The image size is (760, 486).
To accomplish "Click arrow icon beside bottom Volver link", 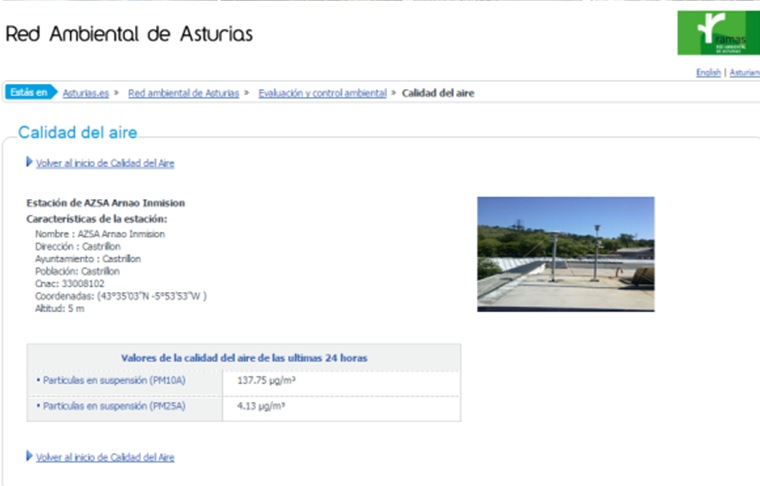I will 29,456.
